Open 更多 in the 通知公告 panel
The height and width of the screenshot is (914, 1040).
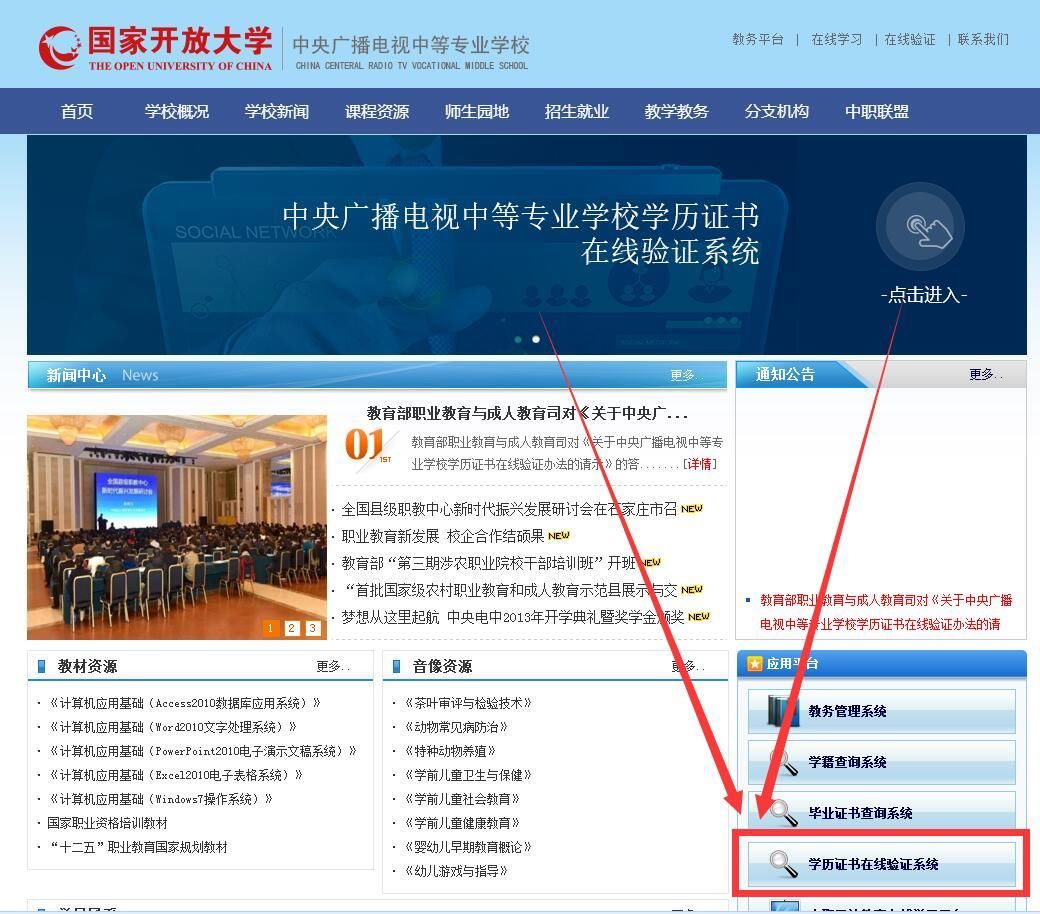981,373
